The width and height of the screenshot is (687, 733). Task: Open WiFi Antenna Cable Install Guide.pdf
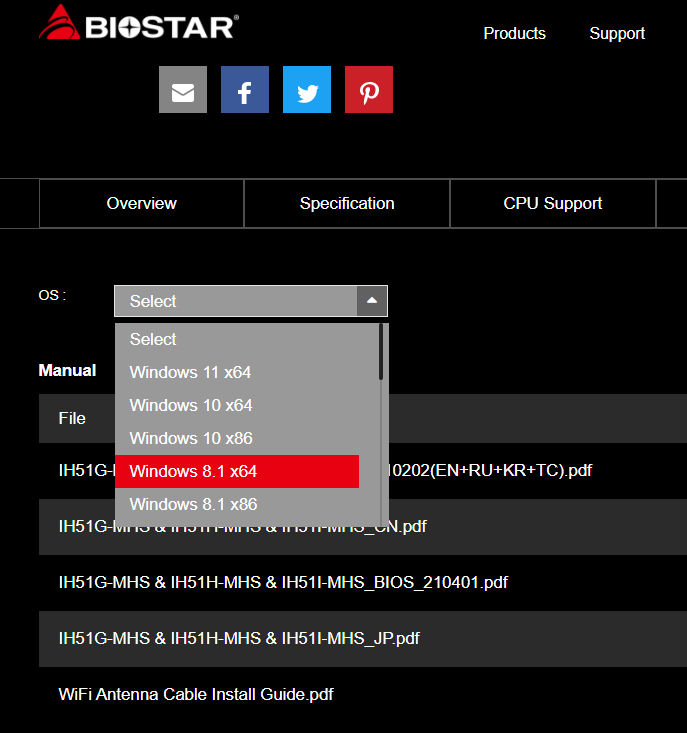coord(196,694)
